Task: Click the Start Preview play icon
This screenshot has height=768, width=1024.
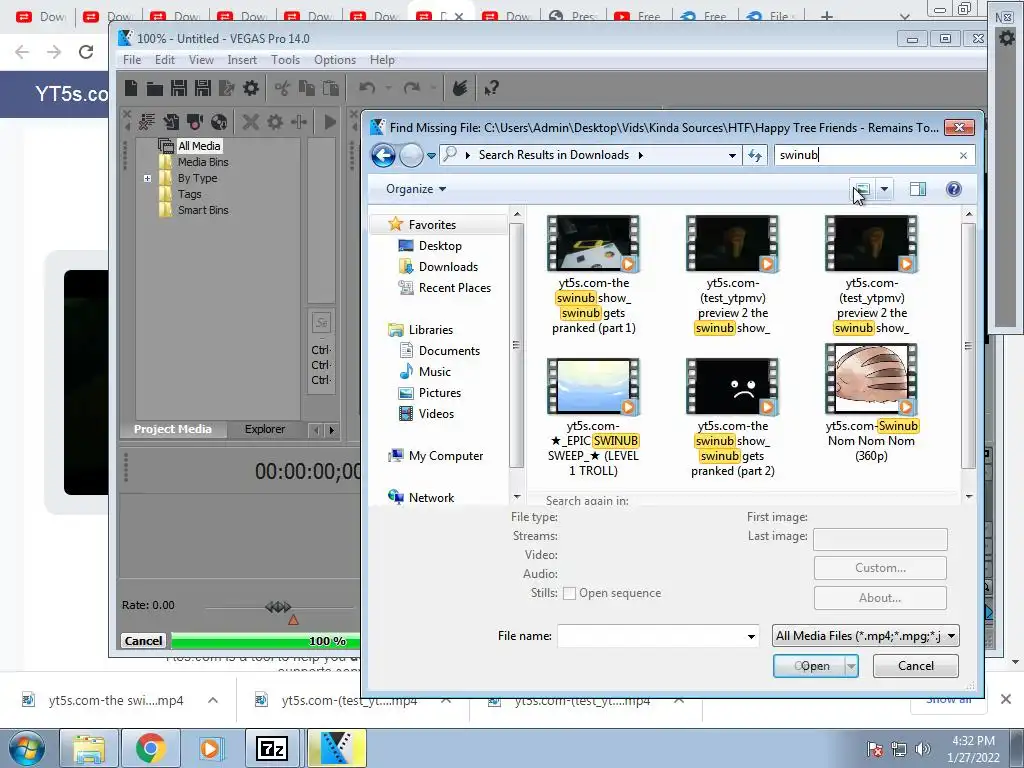Action: point(330,121)
